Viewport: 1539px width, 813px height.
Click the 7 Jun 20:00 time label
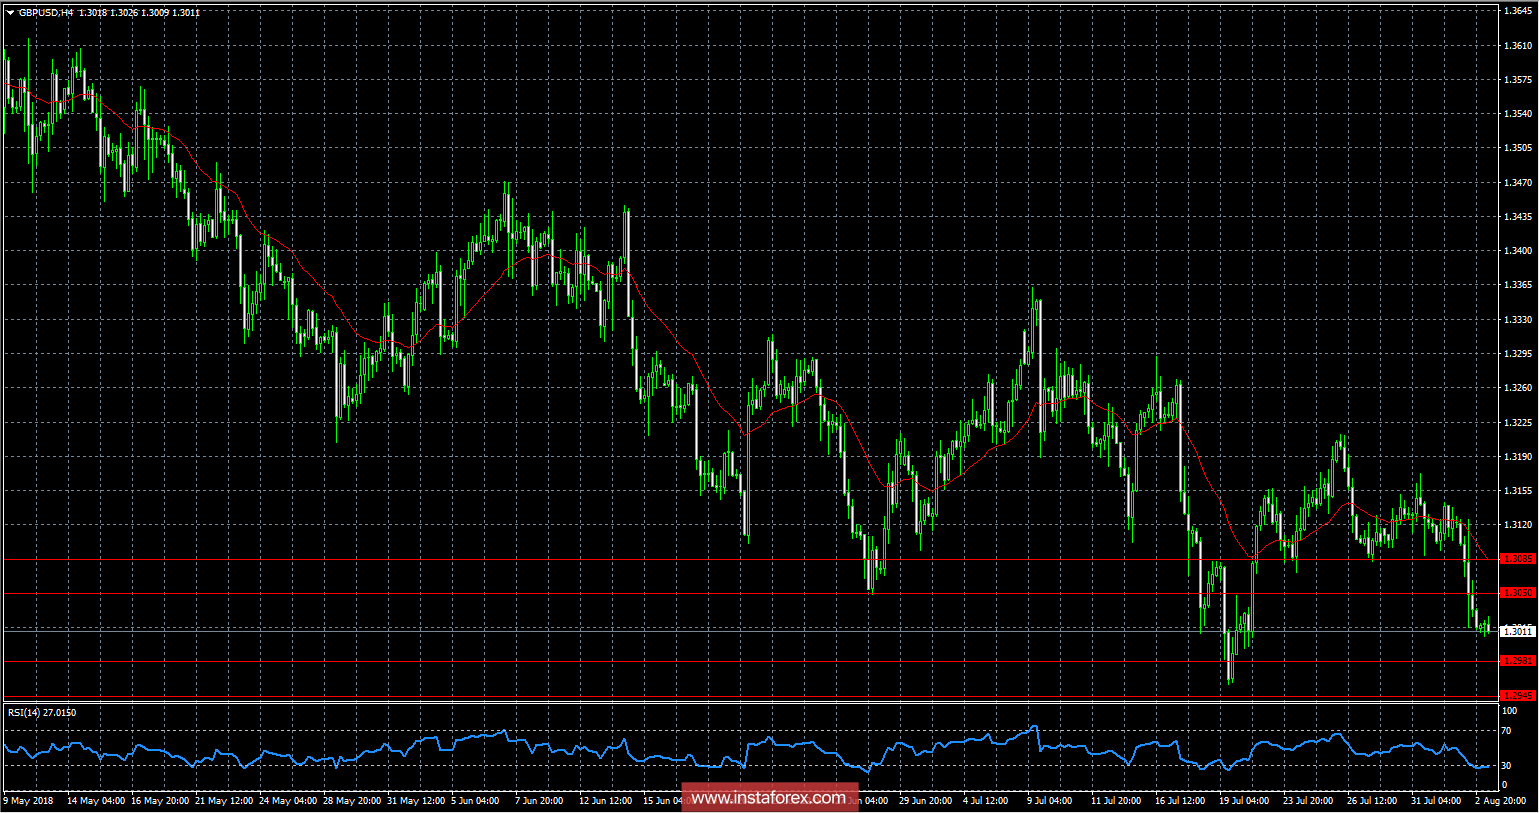click(539, 801)
